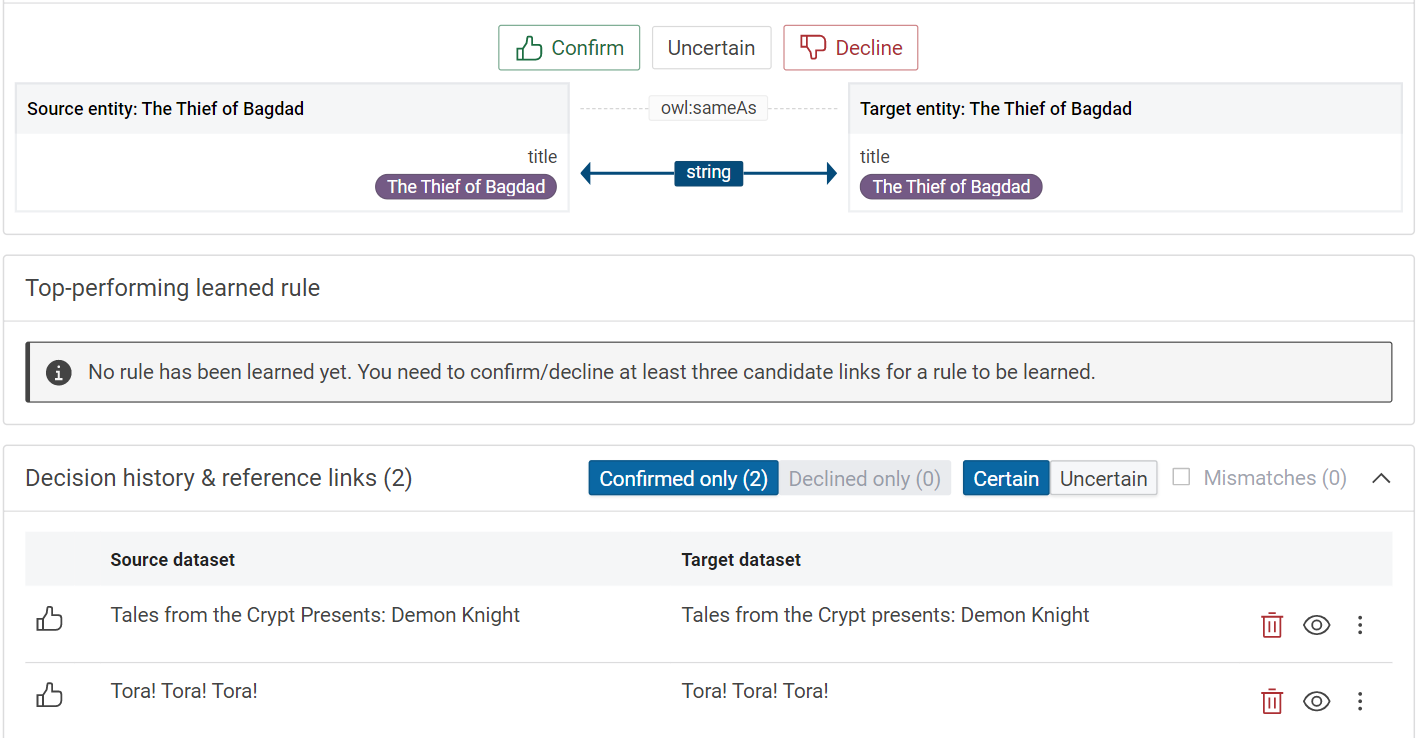Confirm the candidate link
1417x738 pixels.
tap(569, 48)
